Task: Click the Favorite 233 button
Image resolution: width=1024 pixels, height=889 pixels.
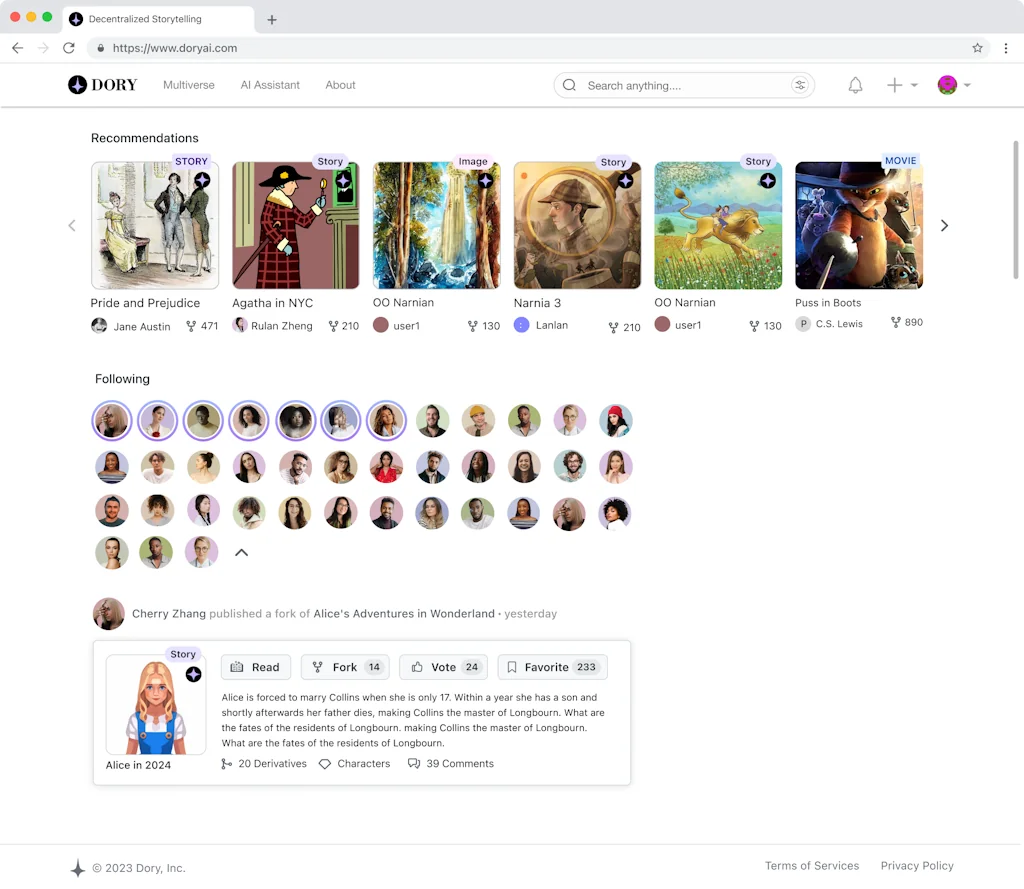Action: (552, 667)
